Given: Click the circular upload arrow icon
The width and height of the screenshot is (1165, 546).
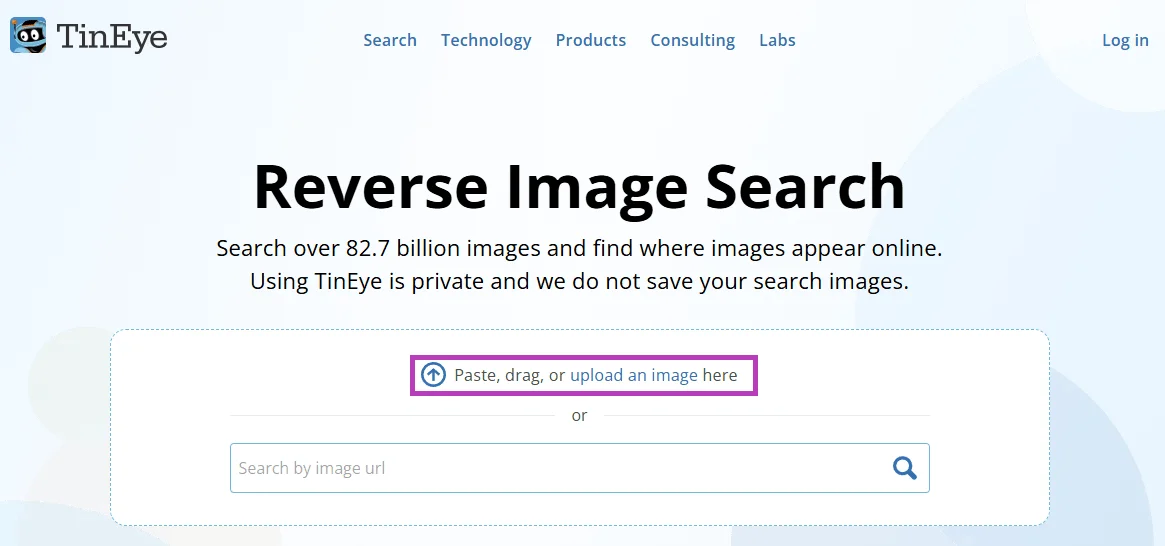Looking at the screenshot, I should [433, 375].
